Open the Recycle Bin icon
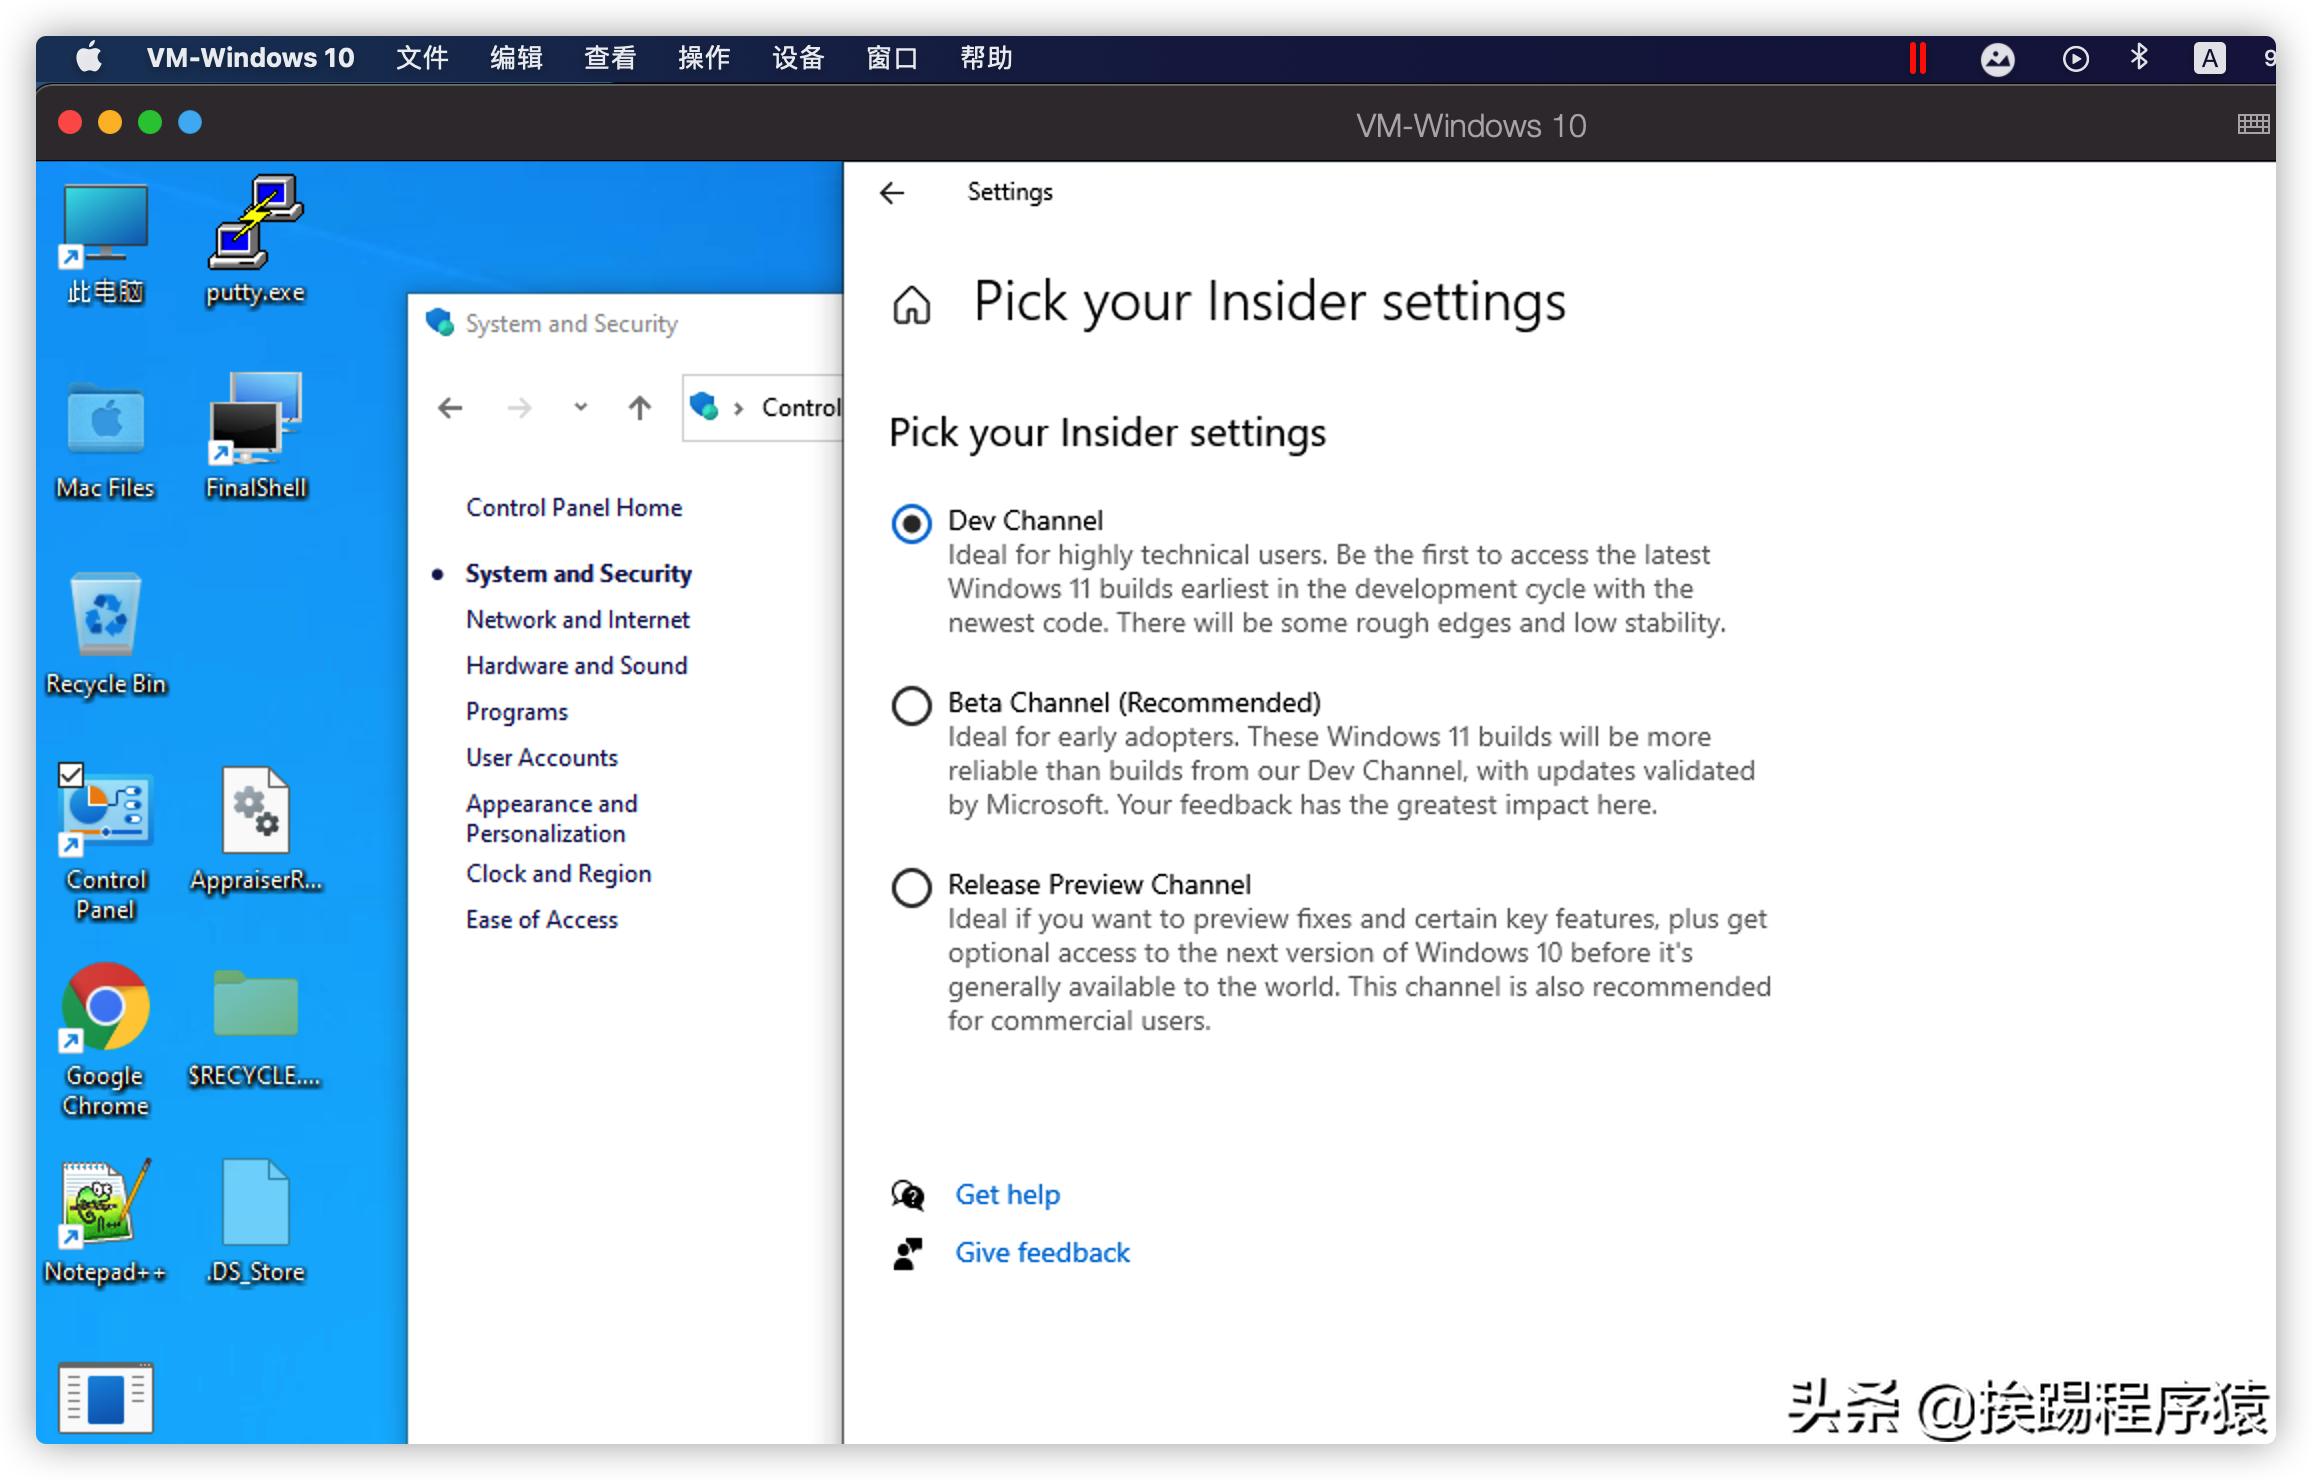The width and height of the screenshot is (2312, 1480). point(106,615)
